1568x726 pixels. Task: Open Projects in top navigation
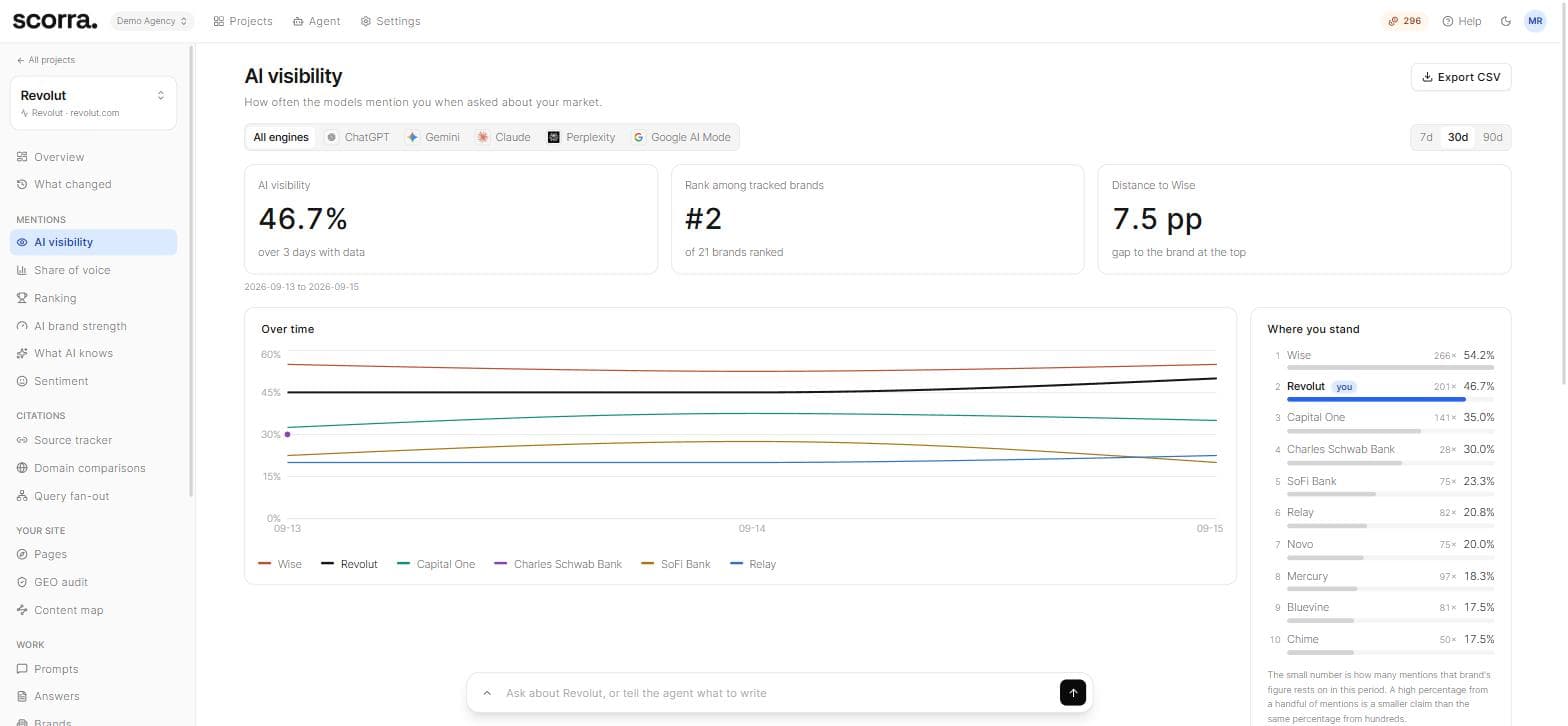[242, 21]
